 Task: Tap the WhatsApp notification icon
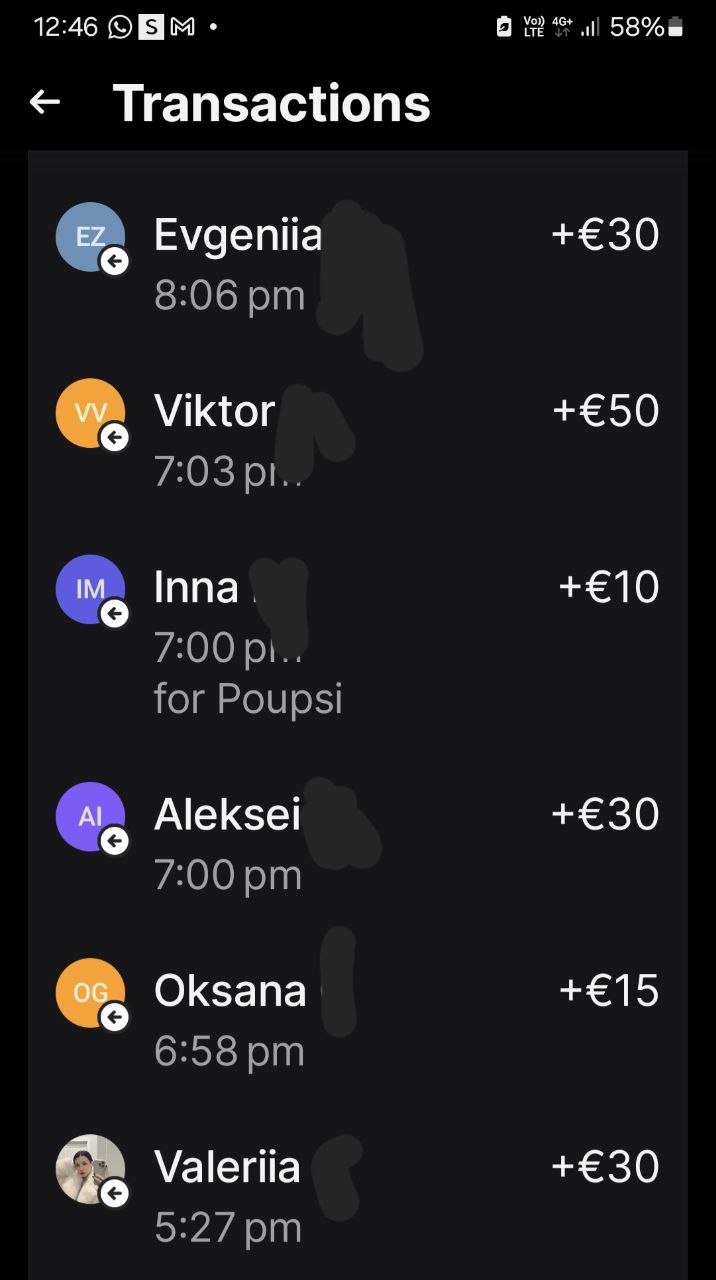[x=120, y=28]
